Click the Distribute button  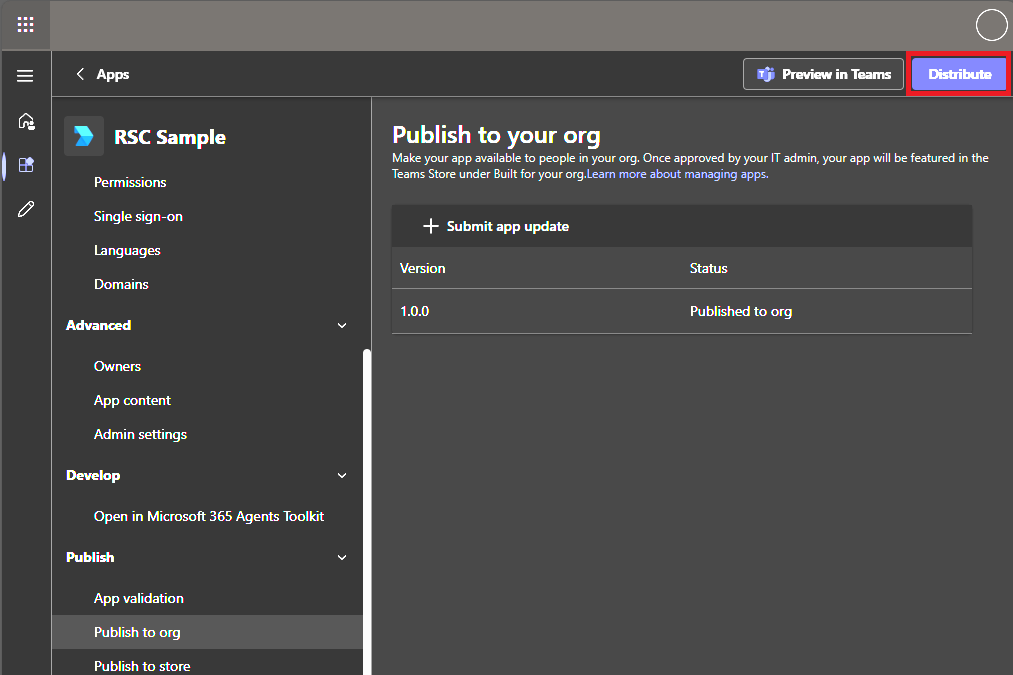click(x=958, y=73)
